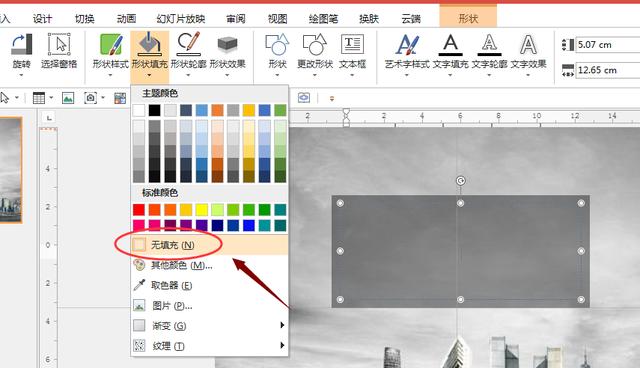Open the 渐变 (G) submenu arrow
The image size is (640, 368).
point(282,325)
